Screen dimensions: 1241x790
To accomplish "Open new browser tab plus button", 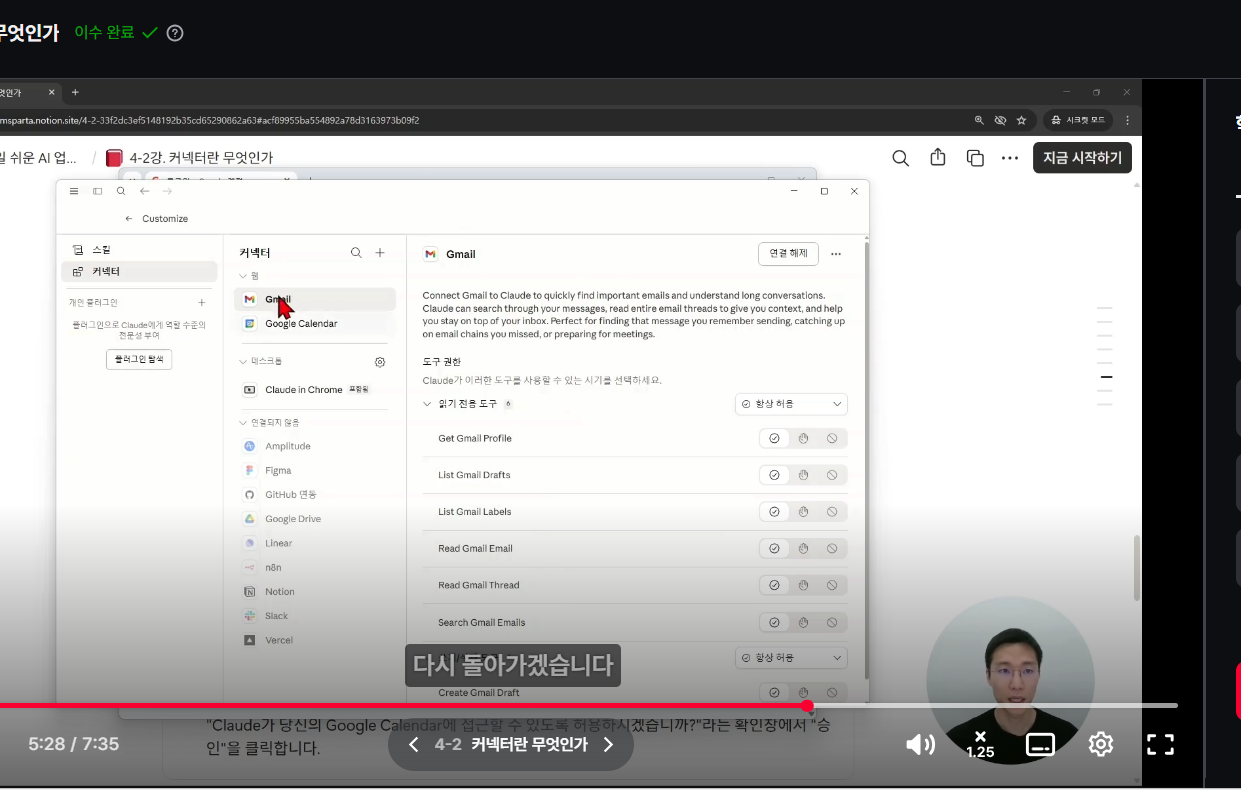I will point(75,92).
